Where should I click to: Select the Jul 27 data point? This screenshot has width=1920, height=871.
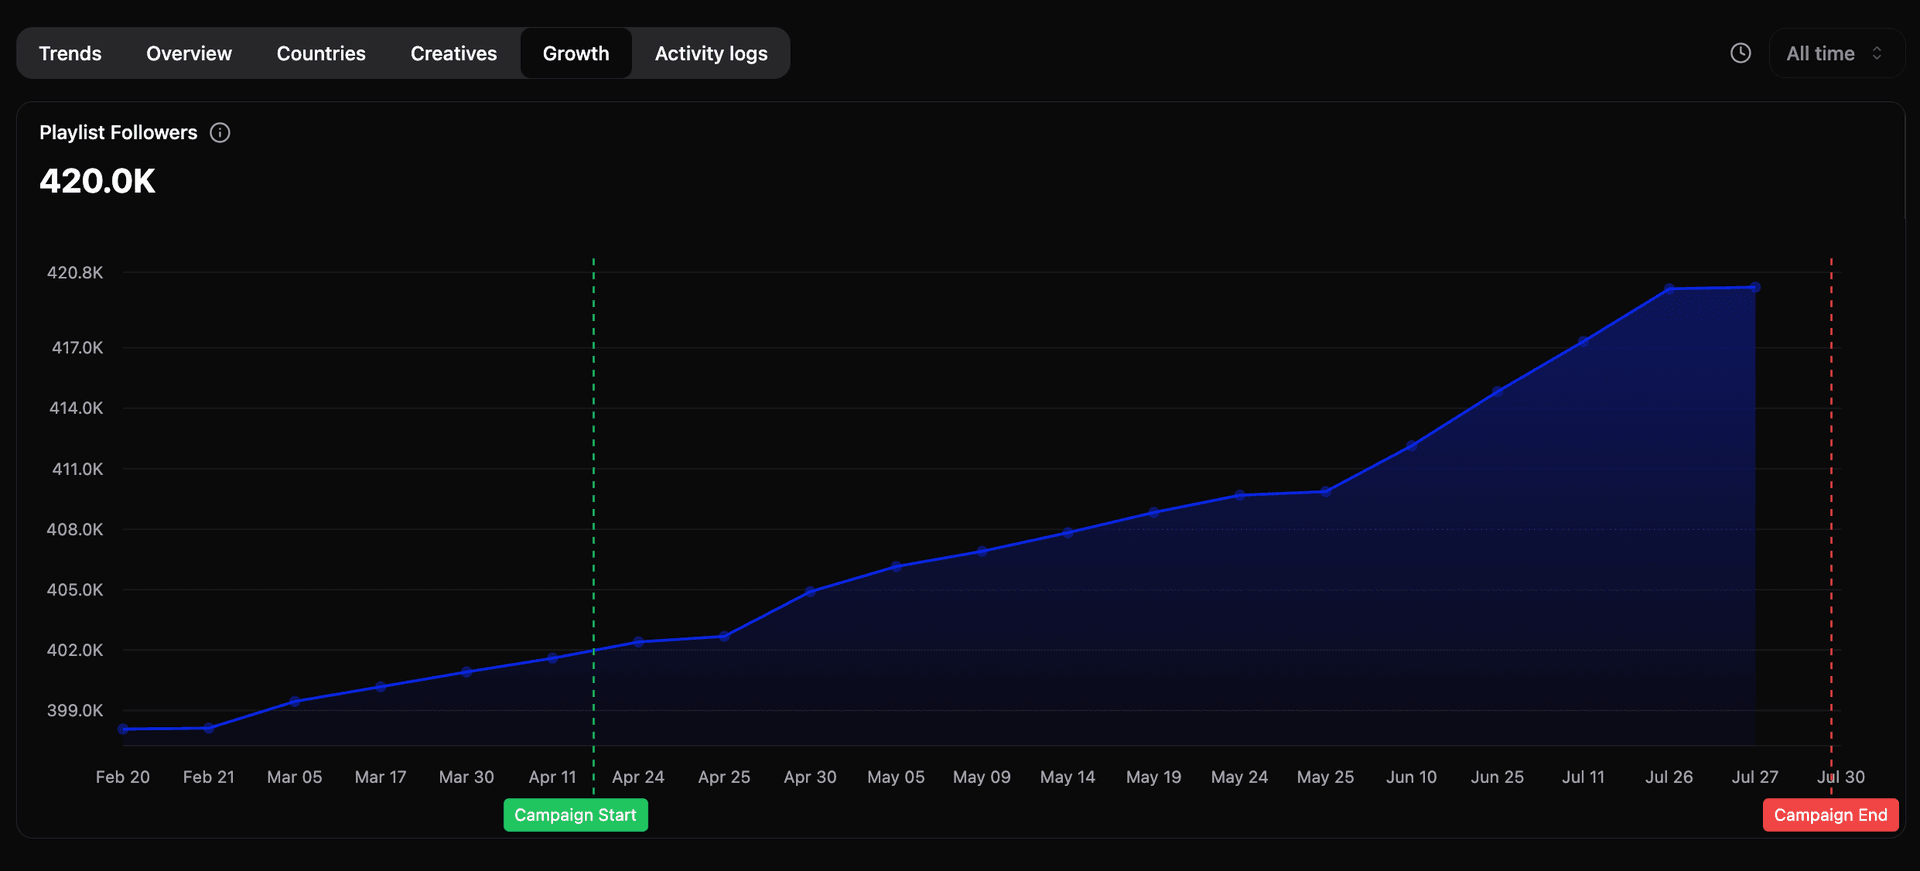point(1755,287)
